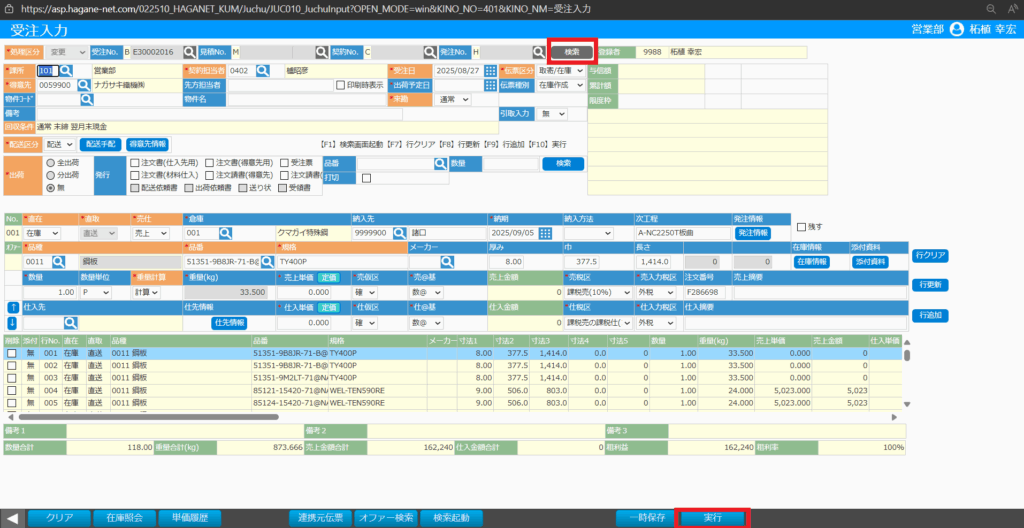Tick the 注文書(得意先用) checkbox
The width and height of the screenshot is (1024, 528).
pyautogui.click(x=210, y=163)
